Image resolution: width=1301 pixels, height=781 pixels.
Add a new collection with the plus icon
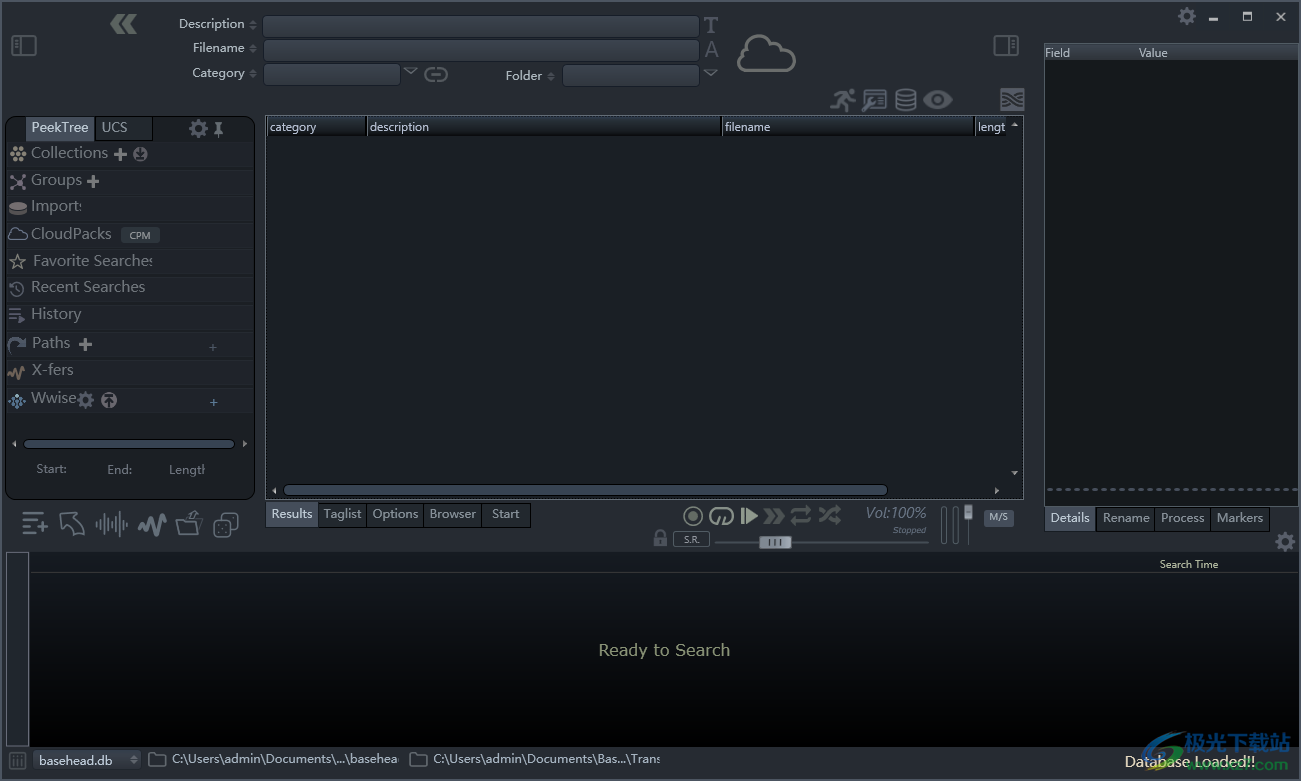120,154
